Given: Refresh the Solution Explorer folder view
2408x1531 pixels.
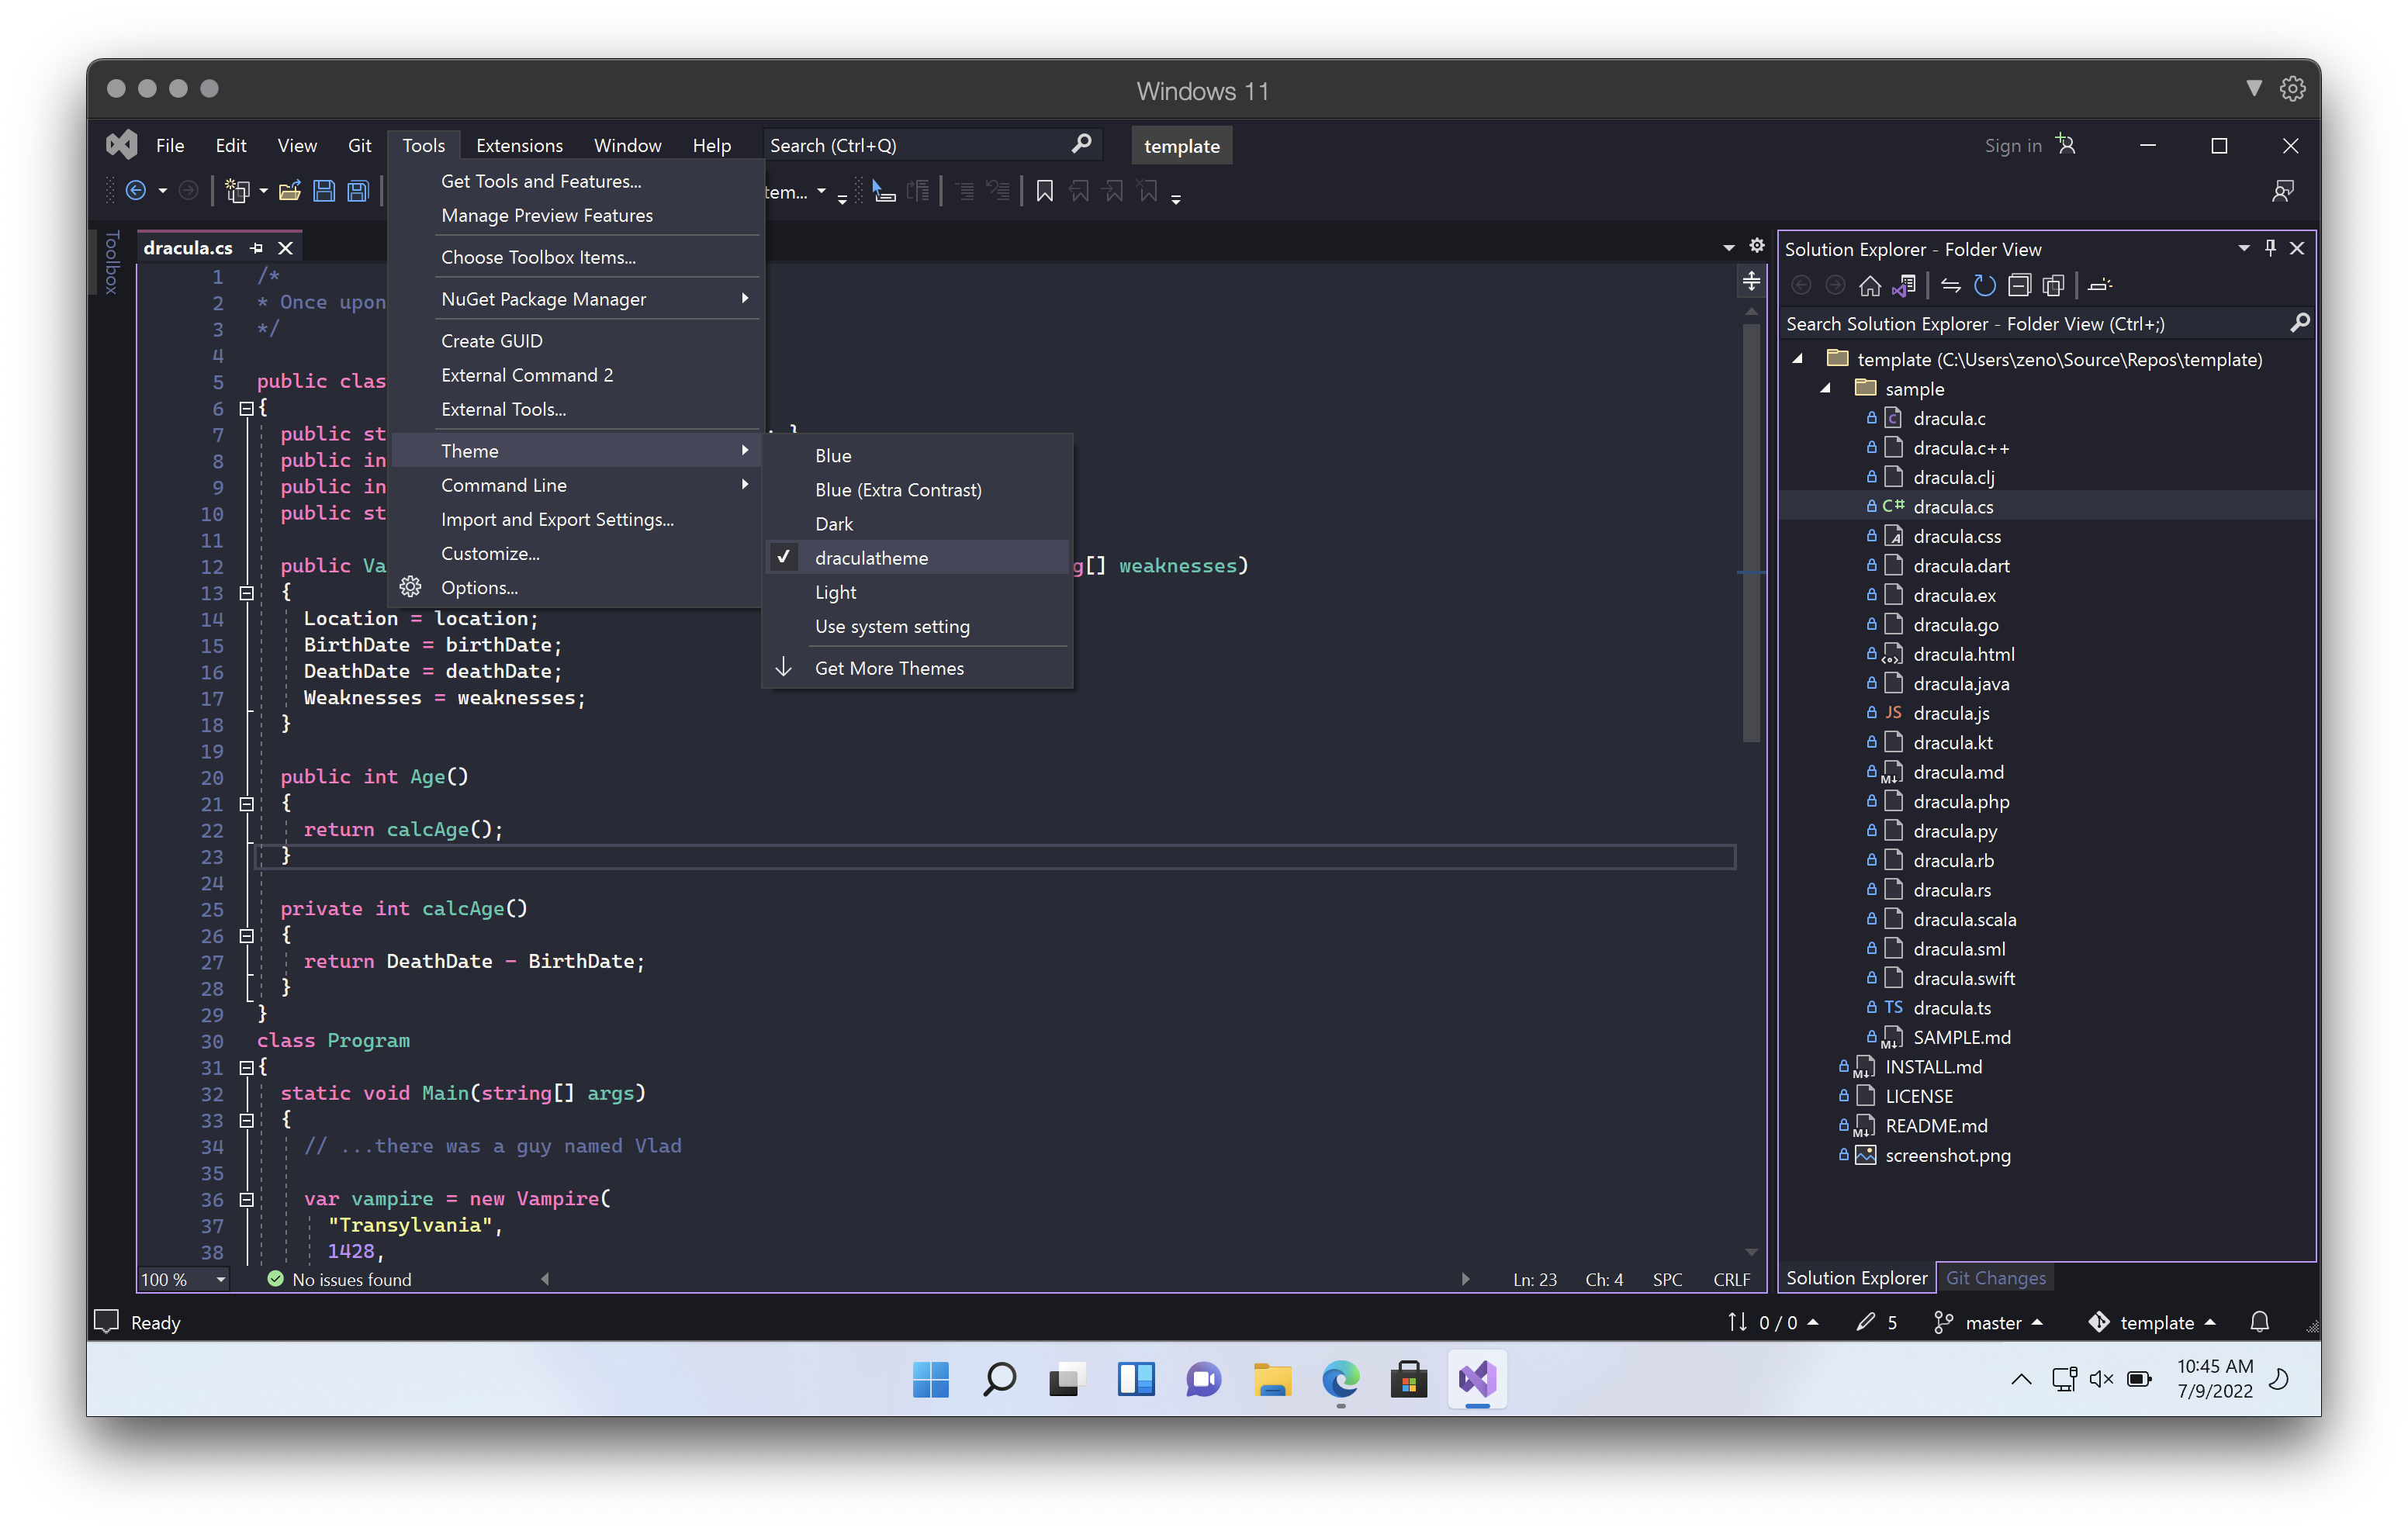Looking at the screenshot, I should click(x=1984, y=286).
